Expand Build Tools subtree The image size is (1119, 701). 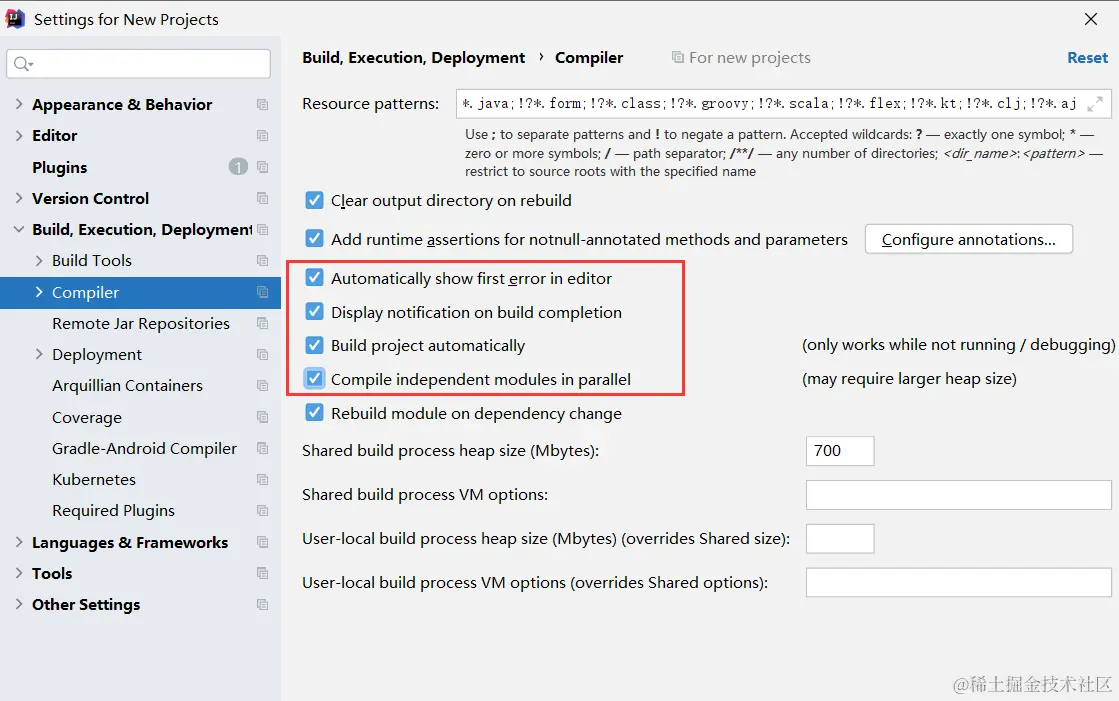[x=39, y=261]
